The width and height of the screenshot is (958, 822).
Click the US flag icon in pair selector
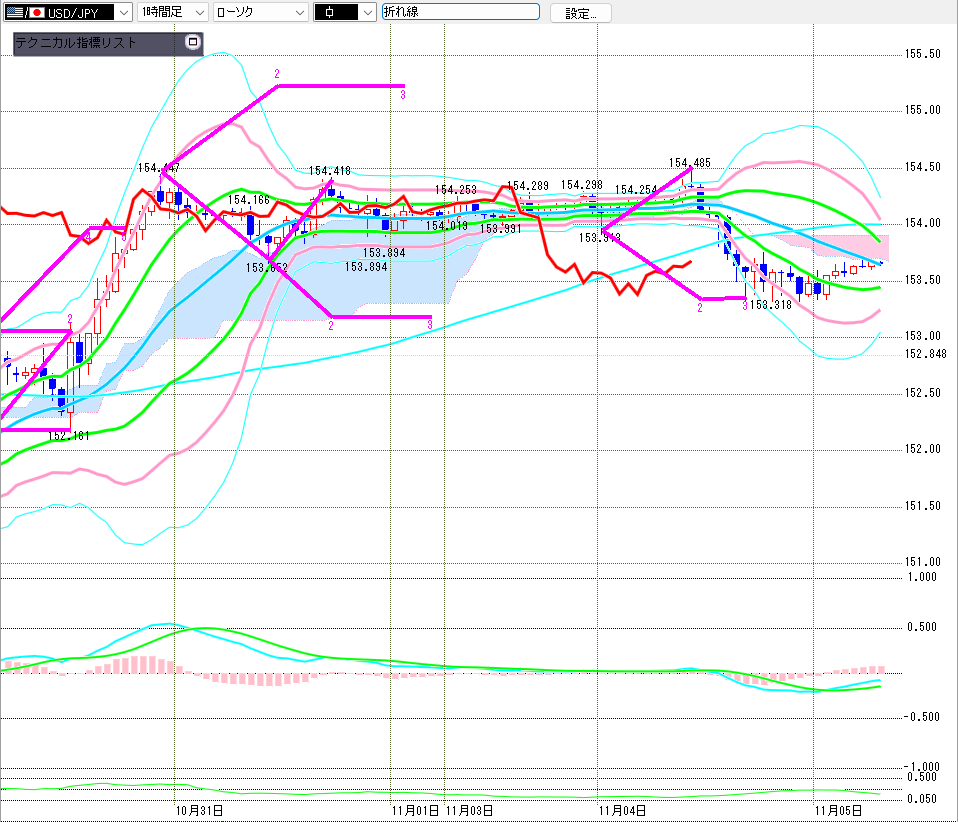[x=14, y=13]
